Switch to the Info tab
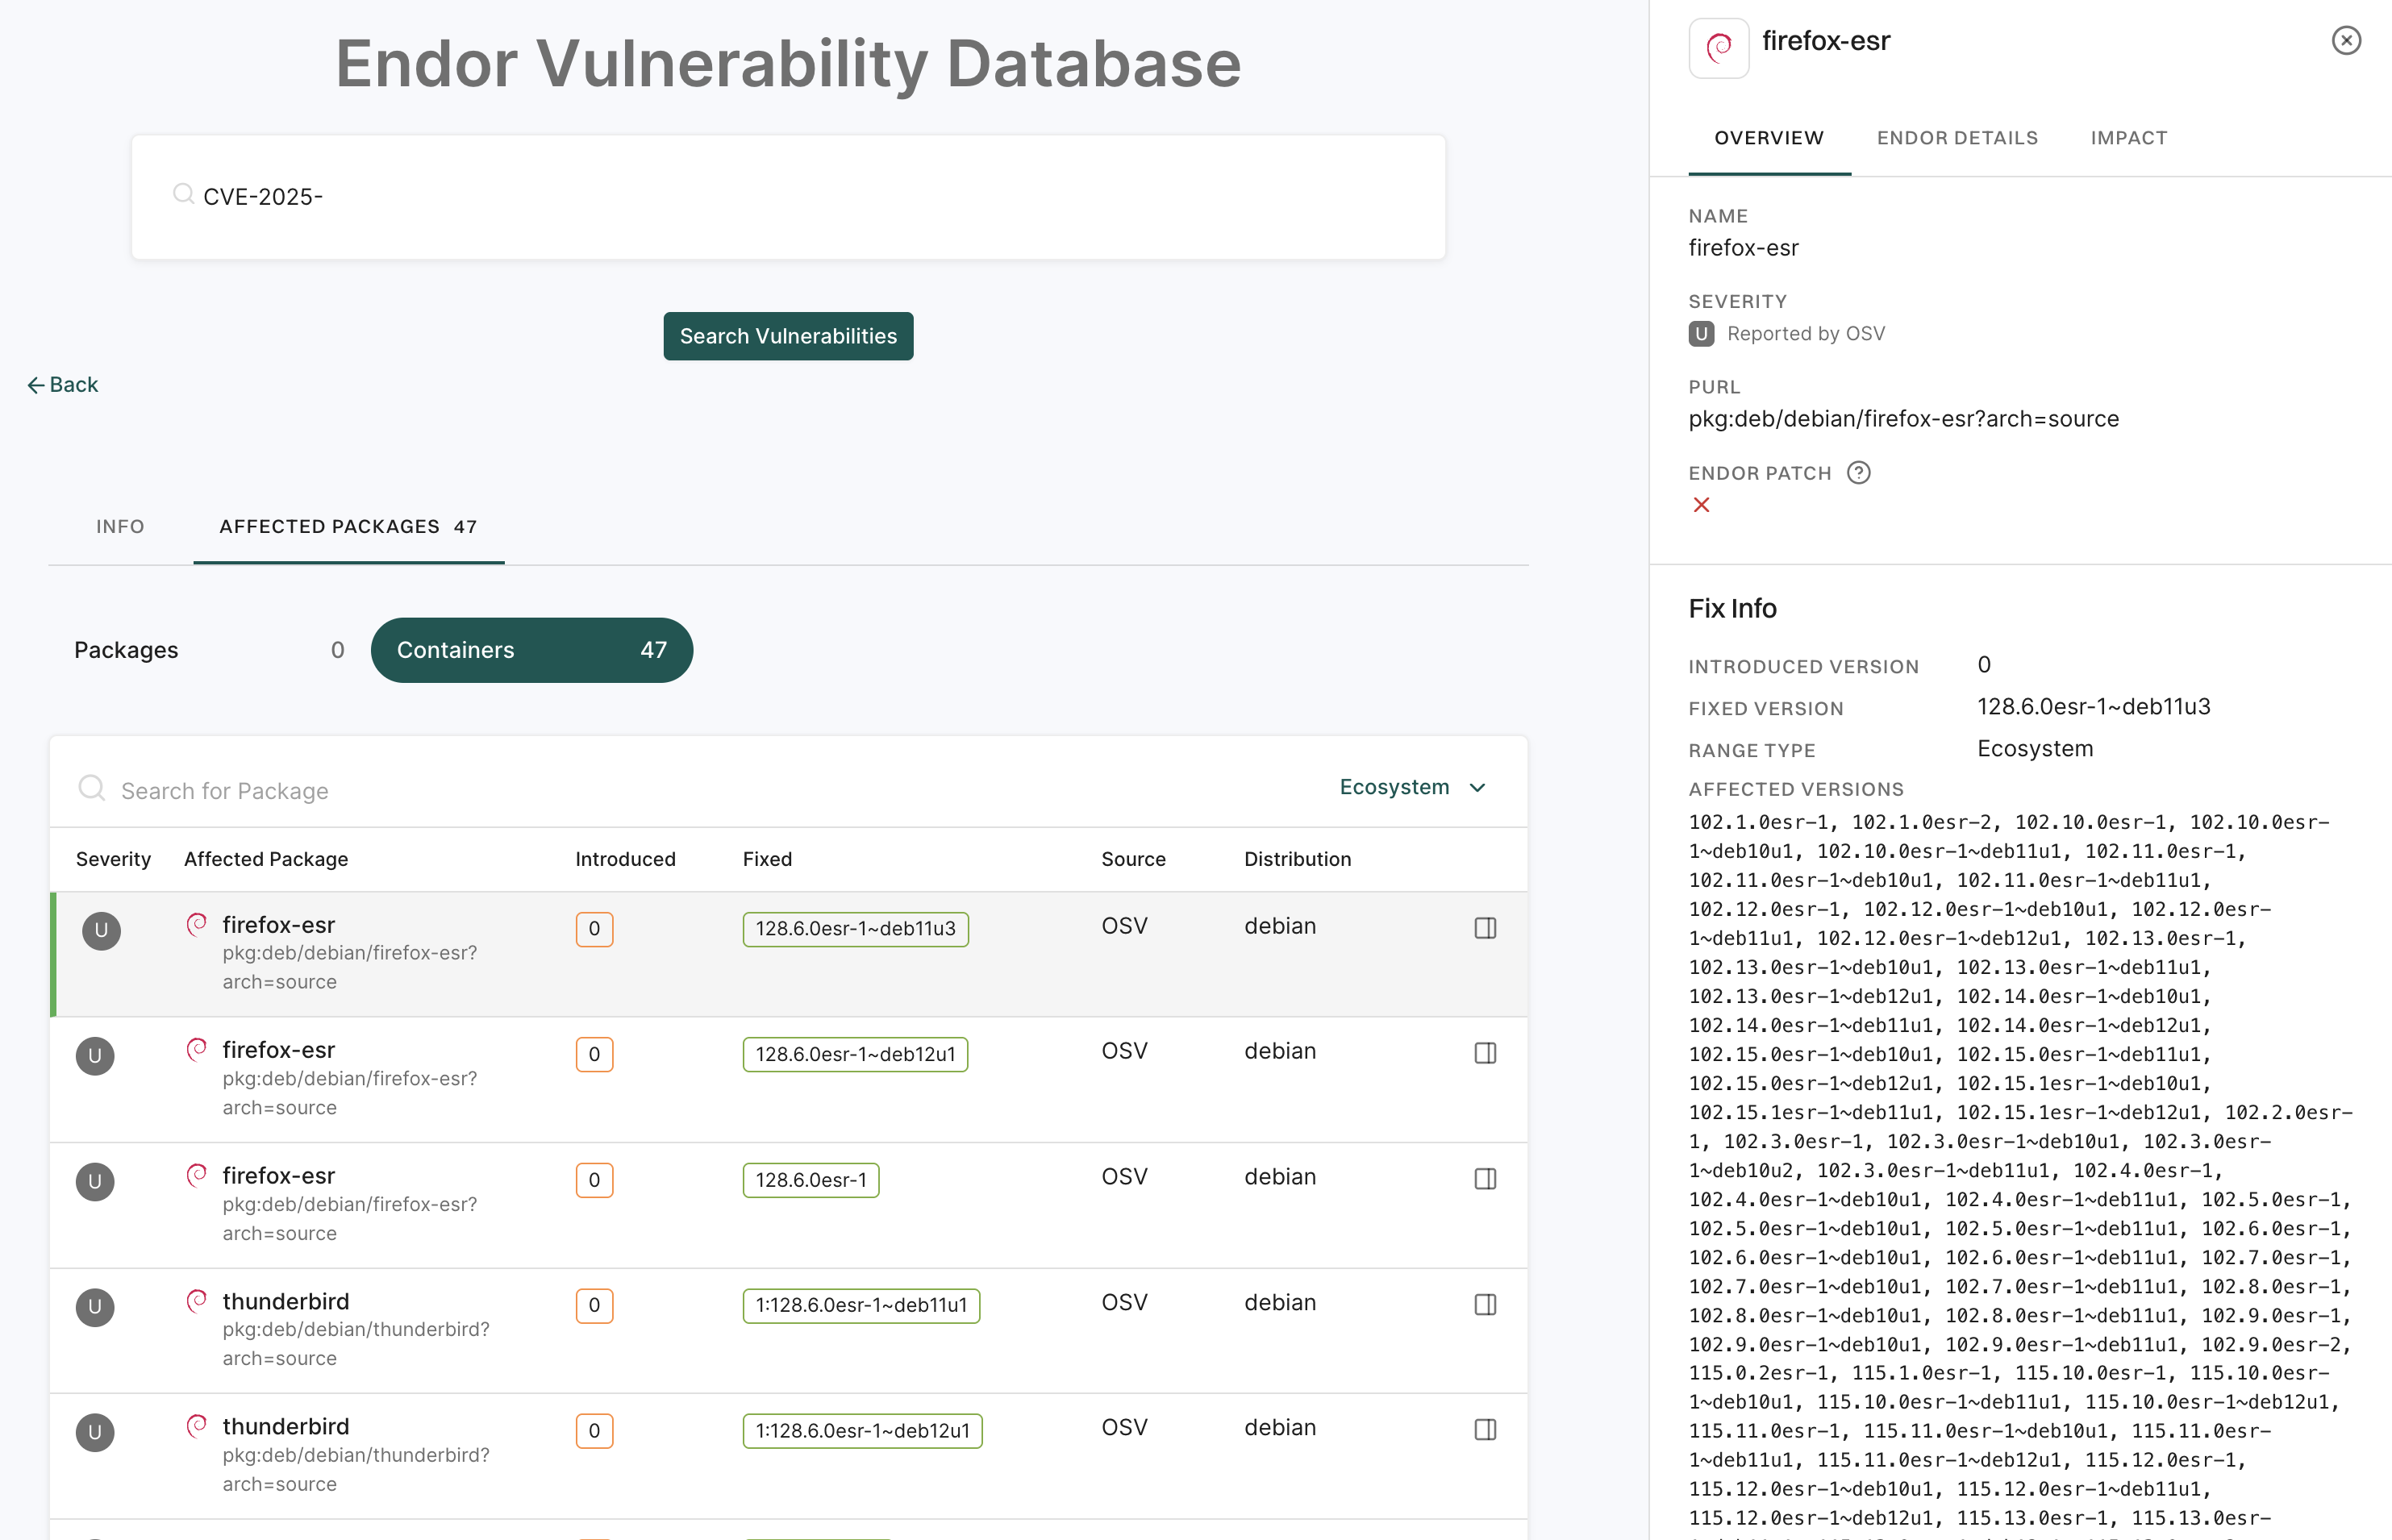Viewport: 2392px width, 1540px height. [x=120, y=527]
